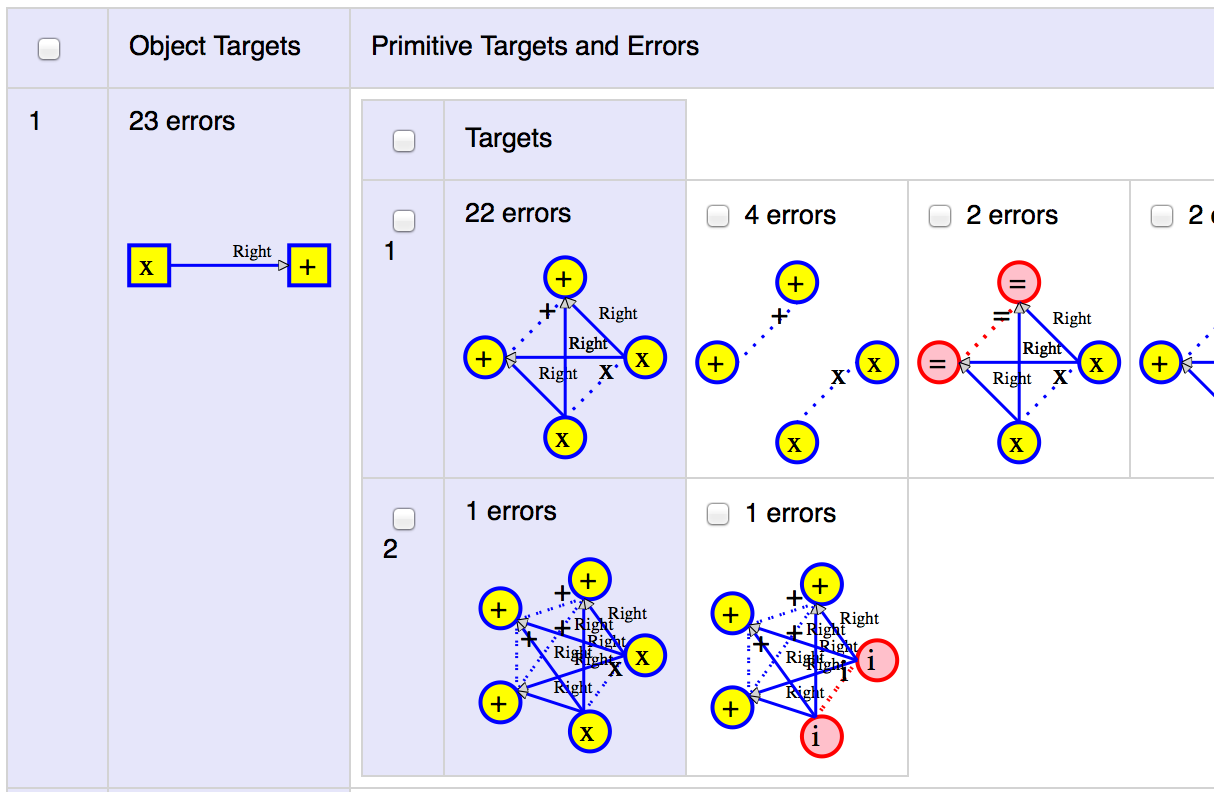
Task: Click the Object Targets column header
Action: click(215, 46)
